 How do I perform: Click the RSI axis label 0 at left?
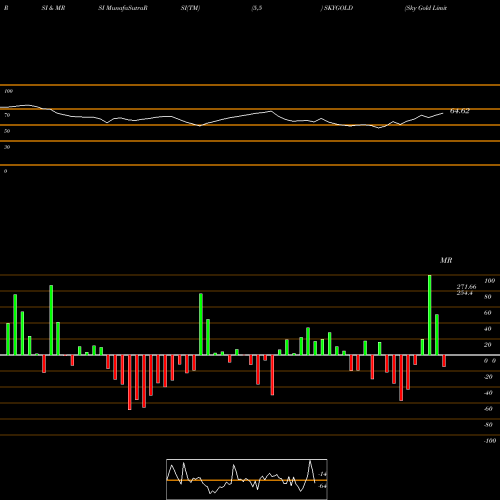click(5, 171)
